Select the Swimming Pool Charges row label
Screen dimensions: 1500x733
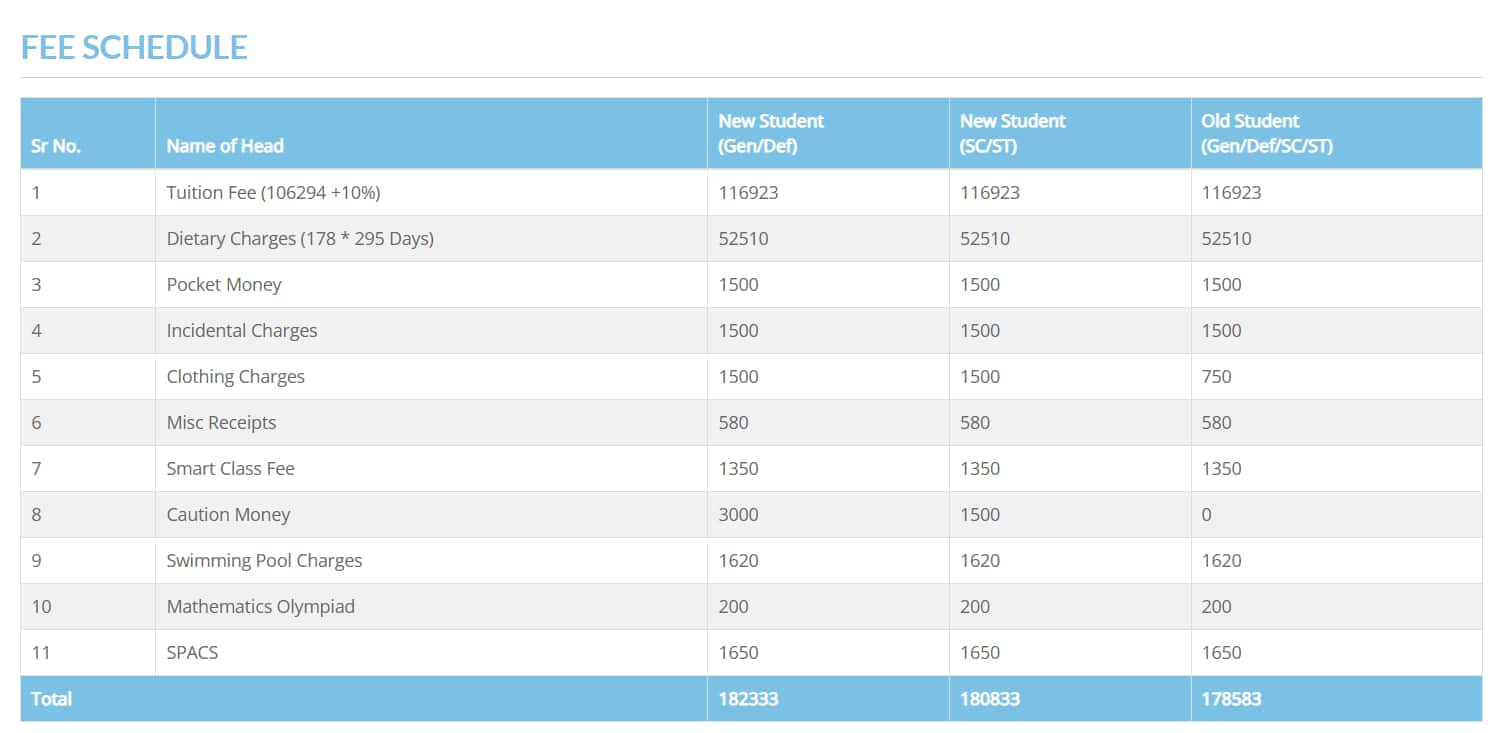click(x=264, y=561)
